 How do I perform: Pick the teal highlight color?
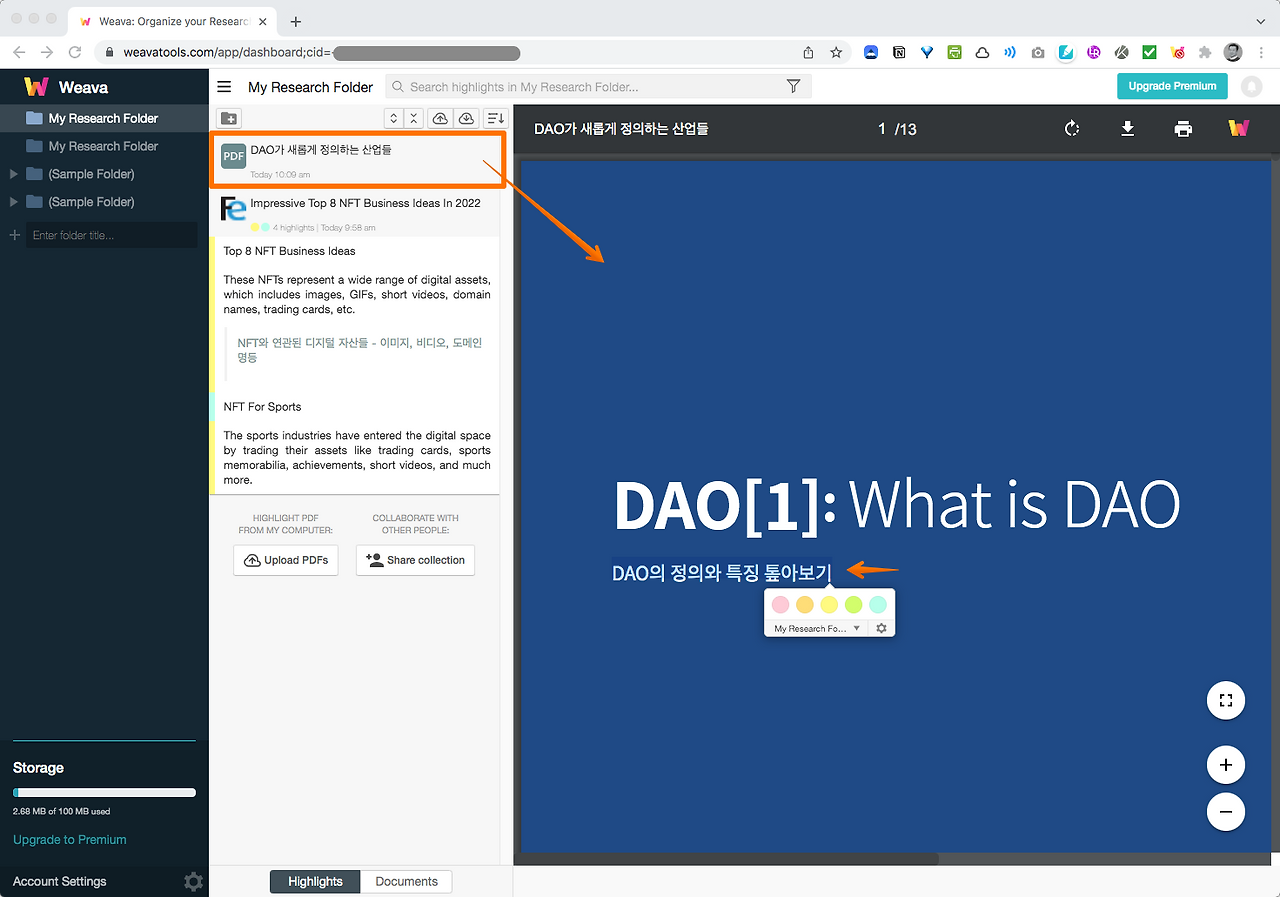pyautogui.click(x=877, y=604)
